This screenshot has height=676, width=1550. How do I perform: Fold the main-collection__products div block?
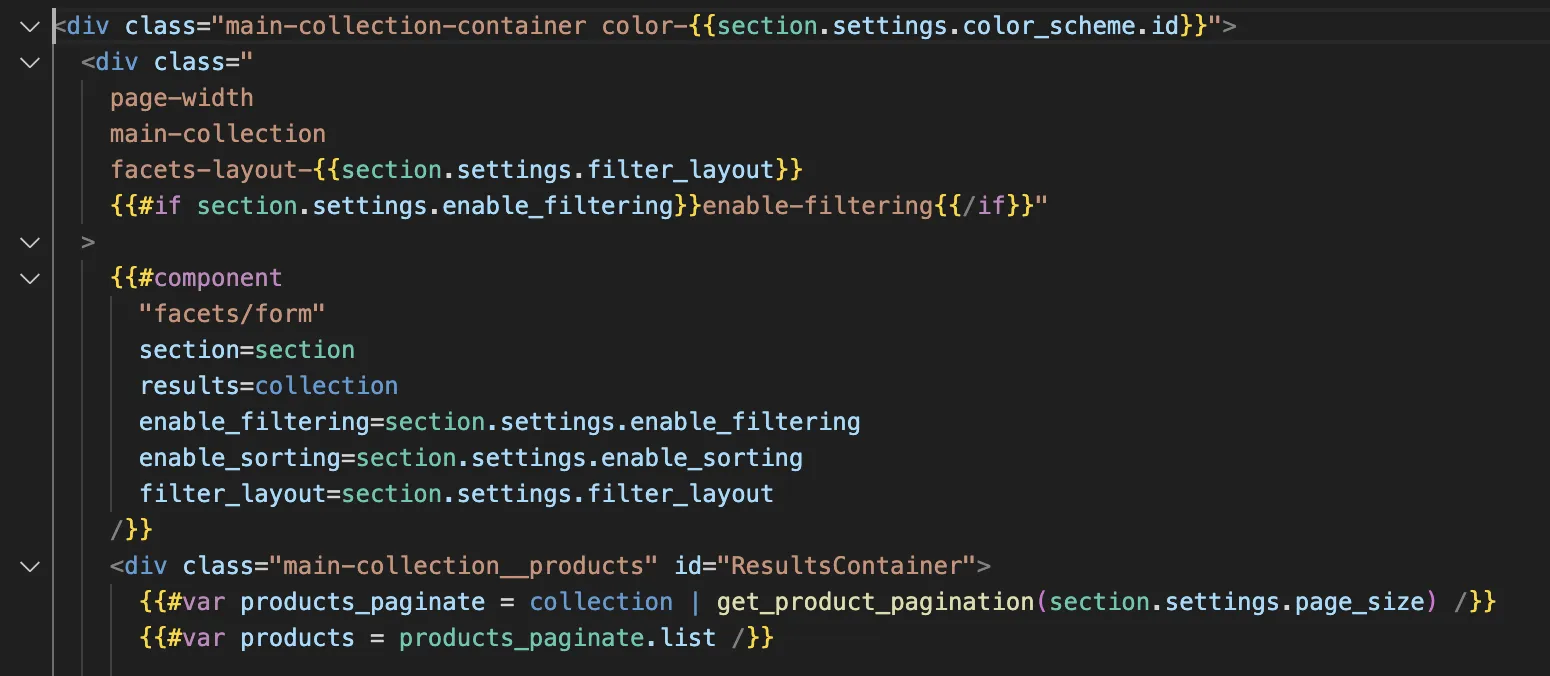tap(30, 566)
